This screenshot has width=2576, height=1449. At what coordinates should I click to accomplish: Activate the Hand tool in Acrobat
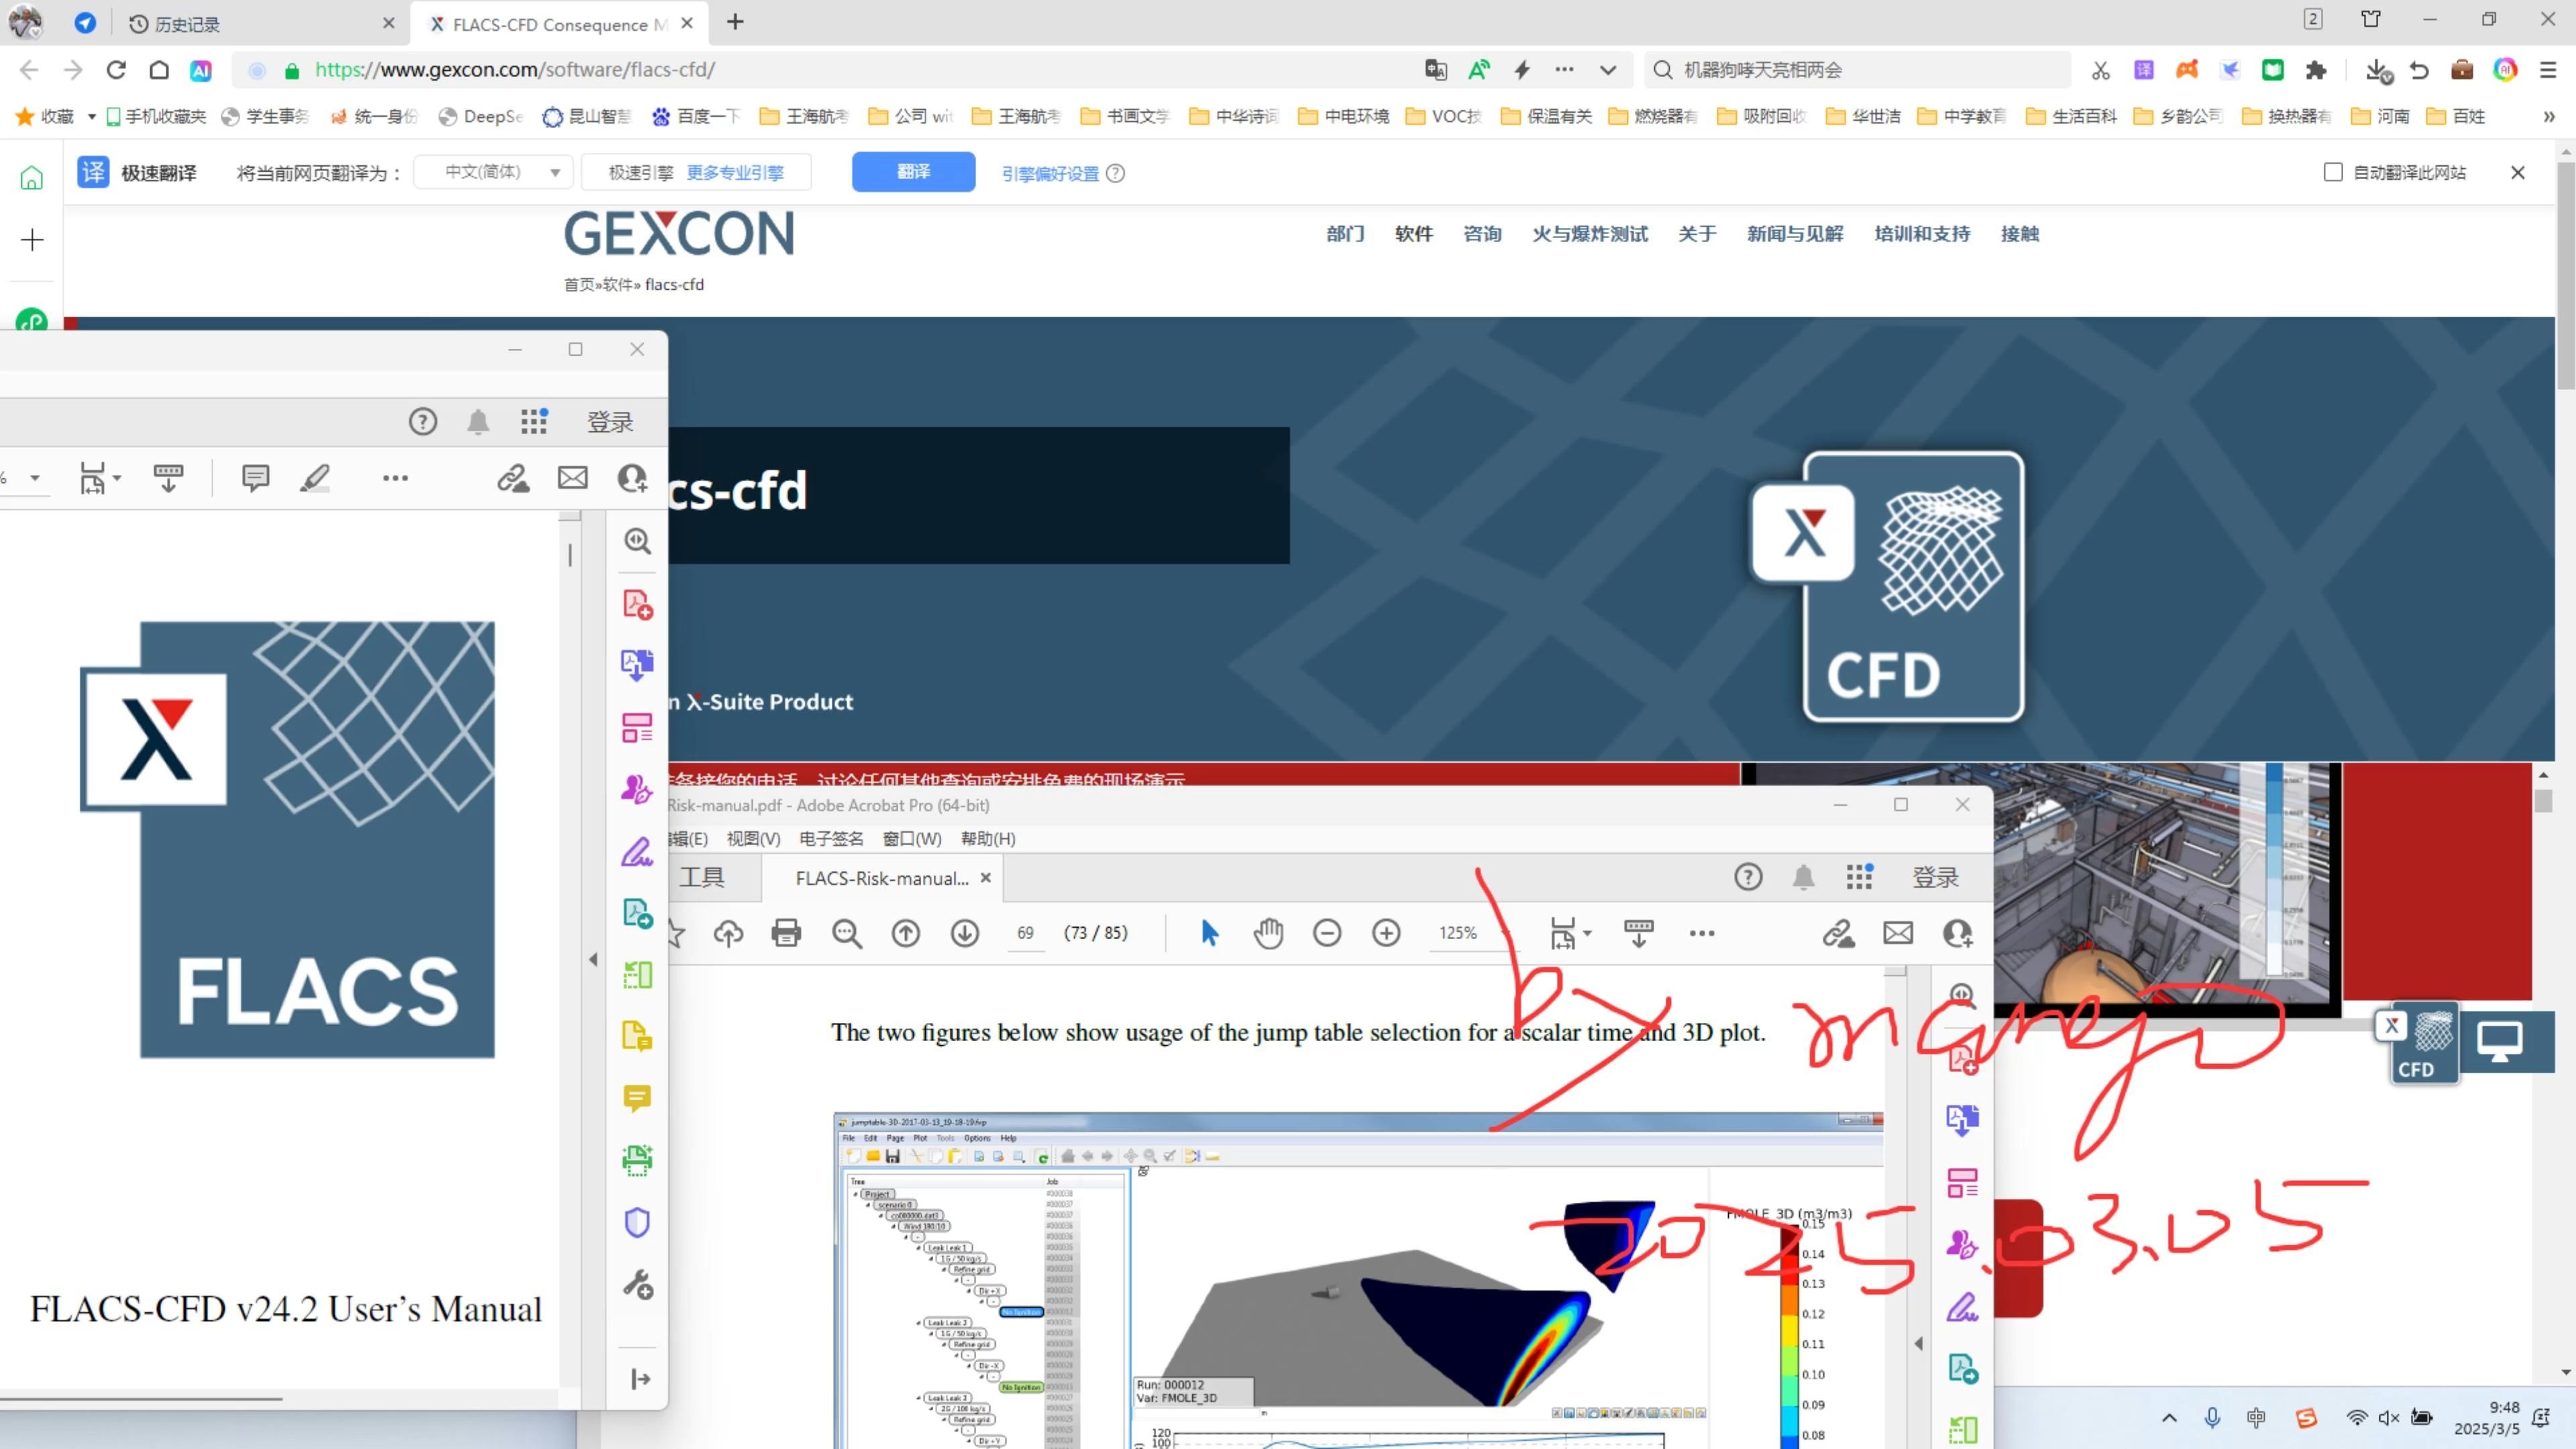click(1268, 932)
